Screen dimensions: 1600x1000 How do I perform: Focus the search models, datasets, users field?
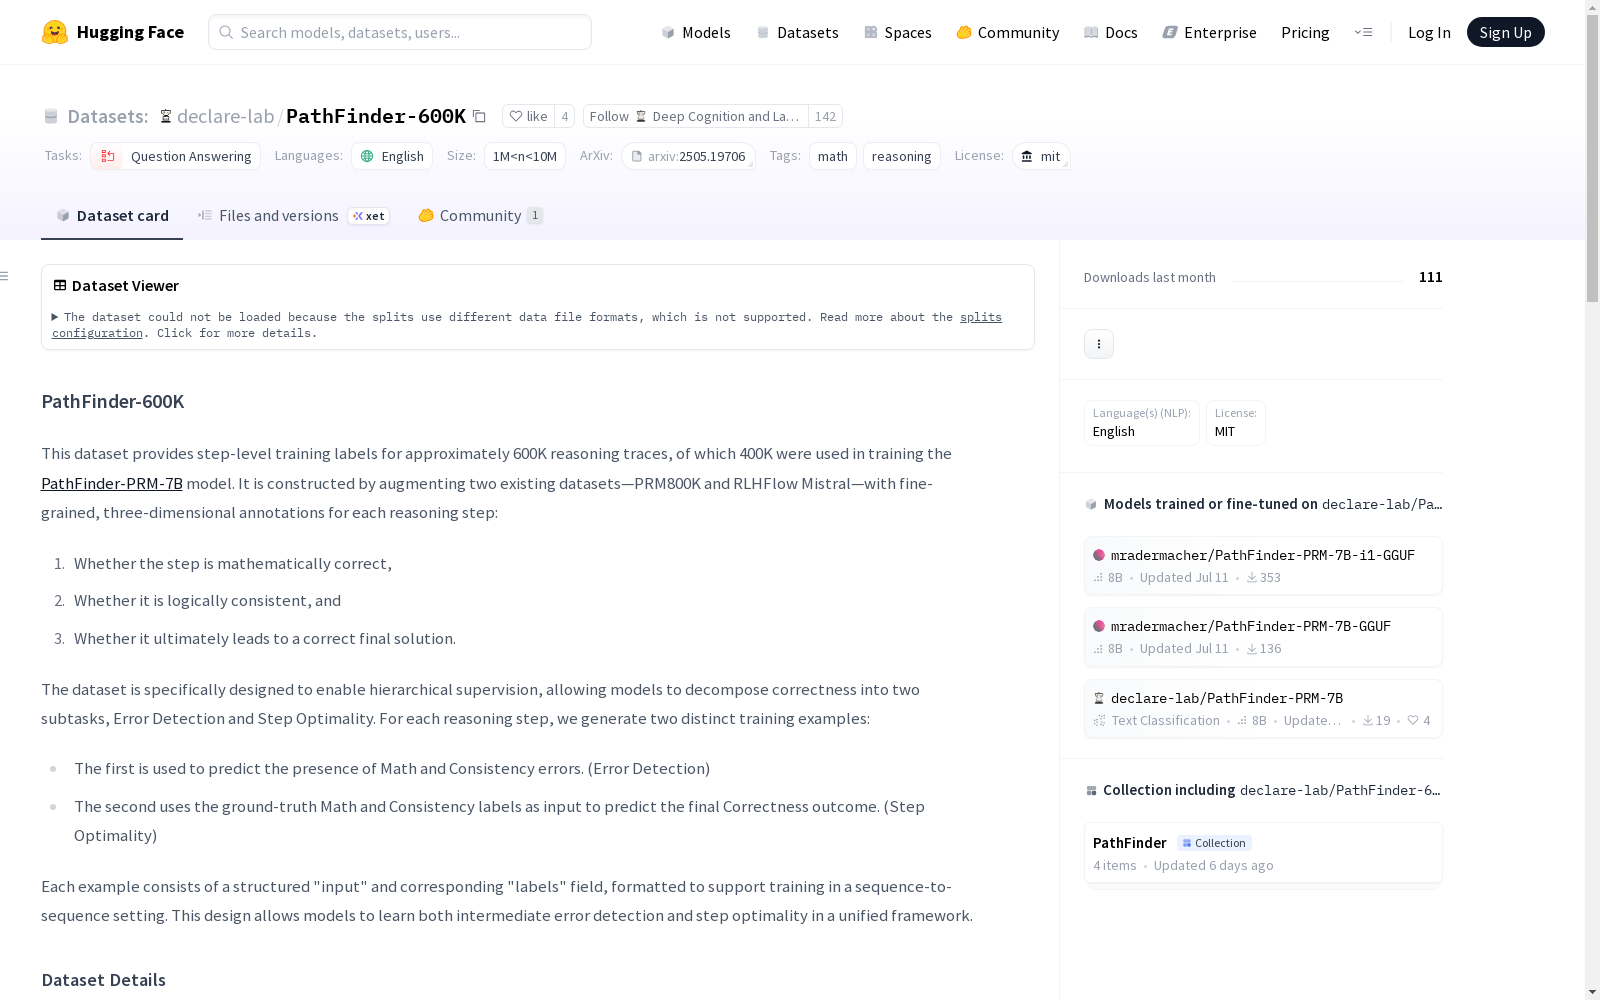(x=400, y=32)
